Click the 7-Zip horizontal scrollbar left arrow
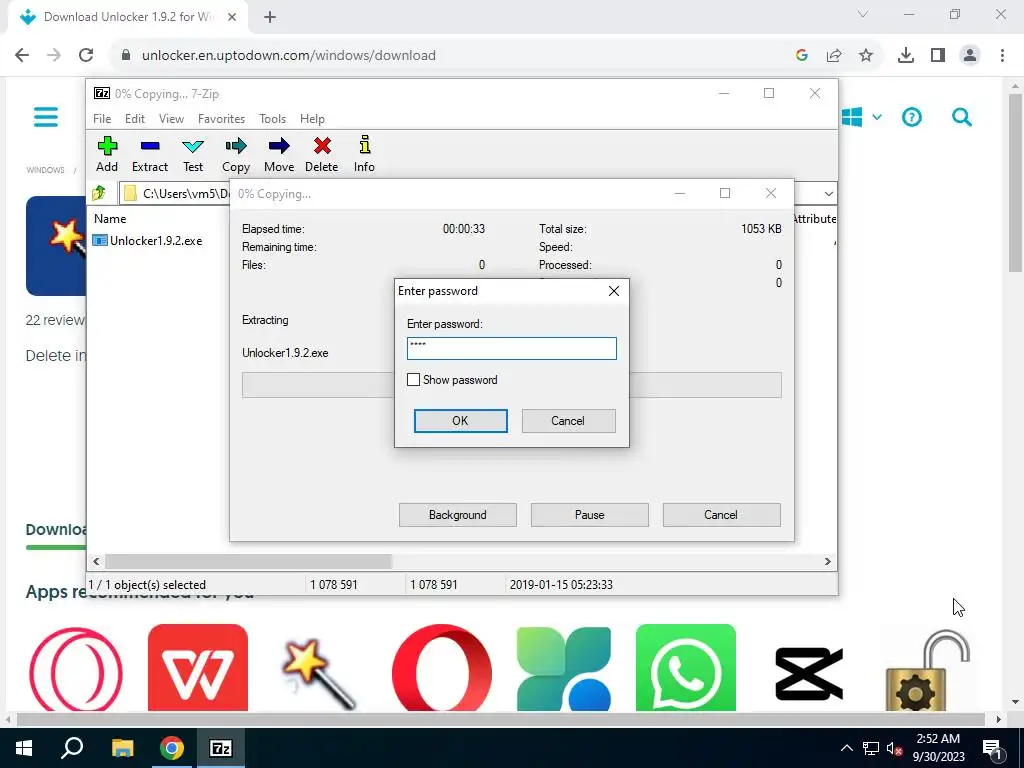This screenshot has width=1024, height=768. tap(97, 561)
